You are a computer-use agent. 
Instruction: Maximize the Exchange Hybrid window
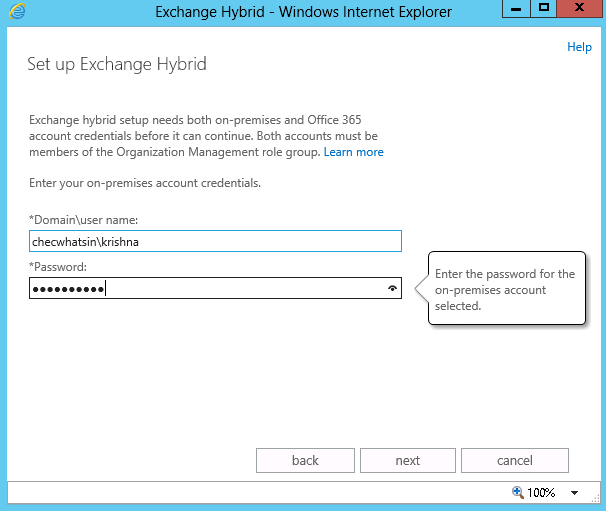544,9
